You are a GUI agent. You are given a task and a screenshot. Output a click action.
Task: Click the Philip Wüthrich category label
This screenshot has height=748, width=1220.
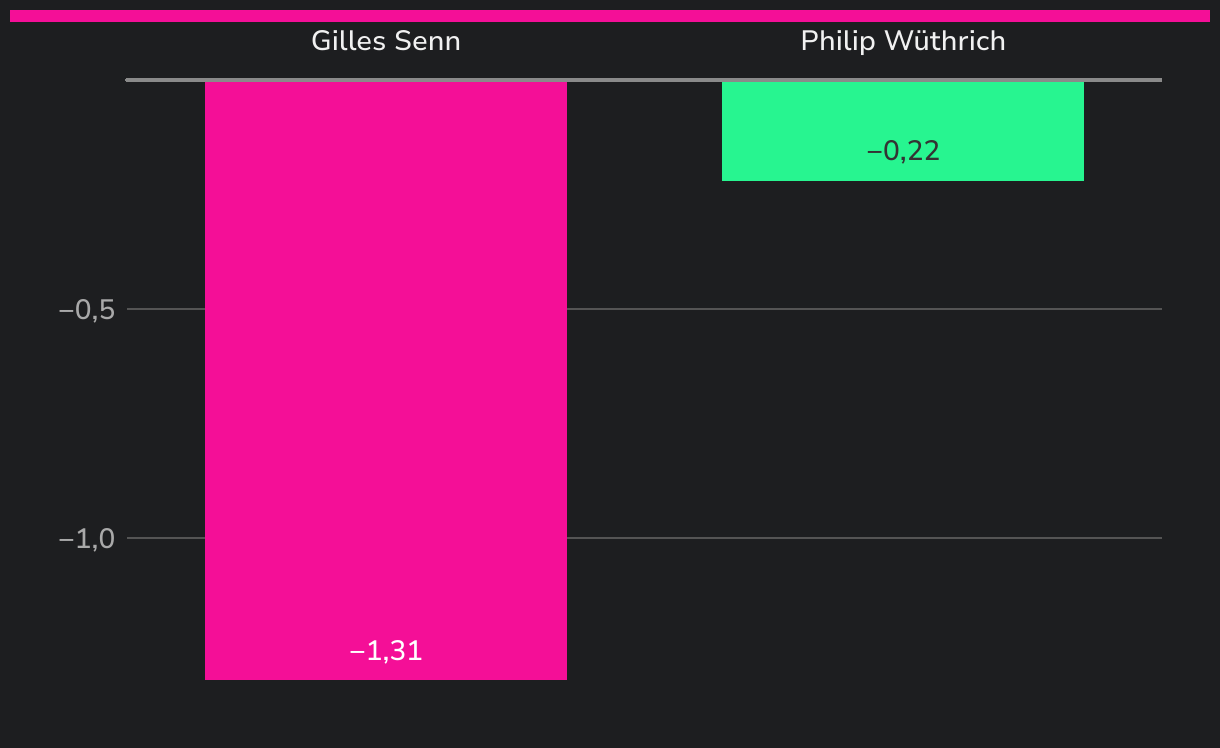[x=902, y=41]
